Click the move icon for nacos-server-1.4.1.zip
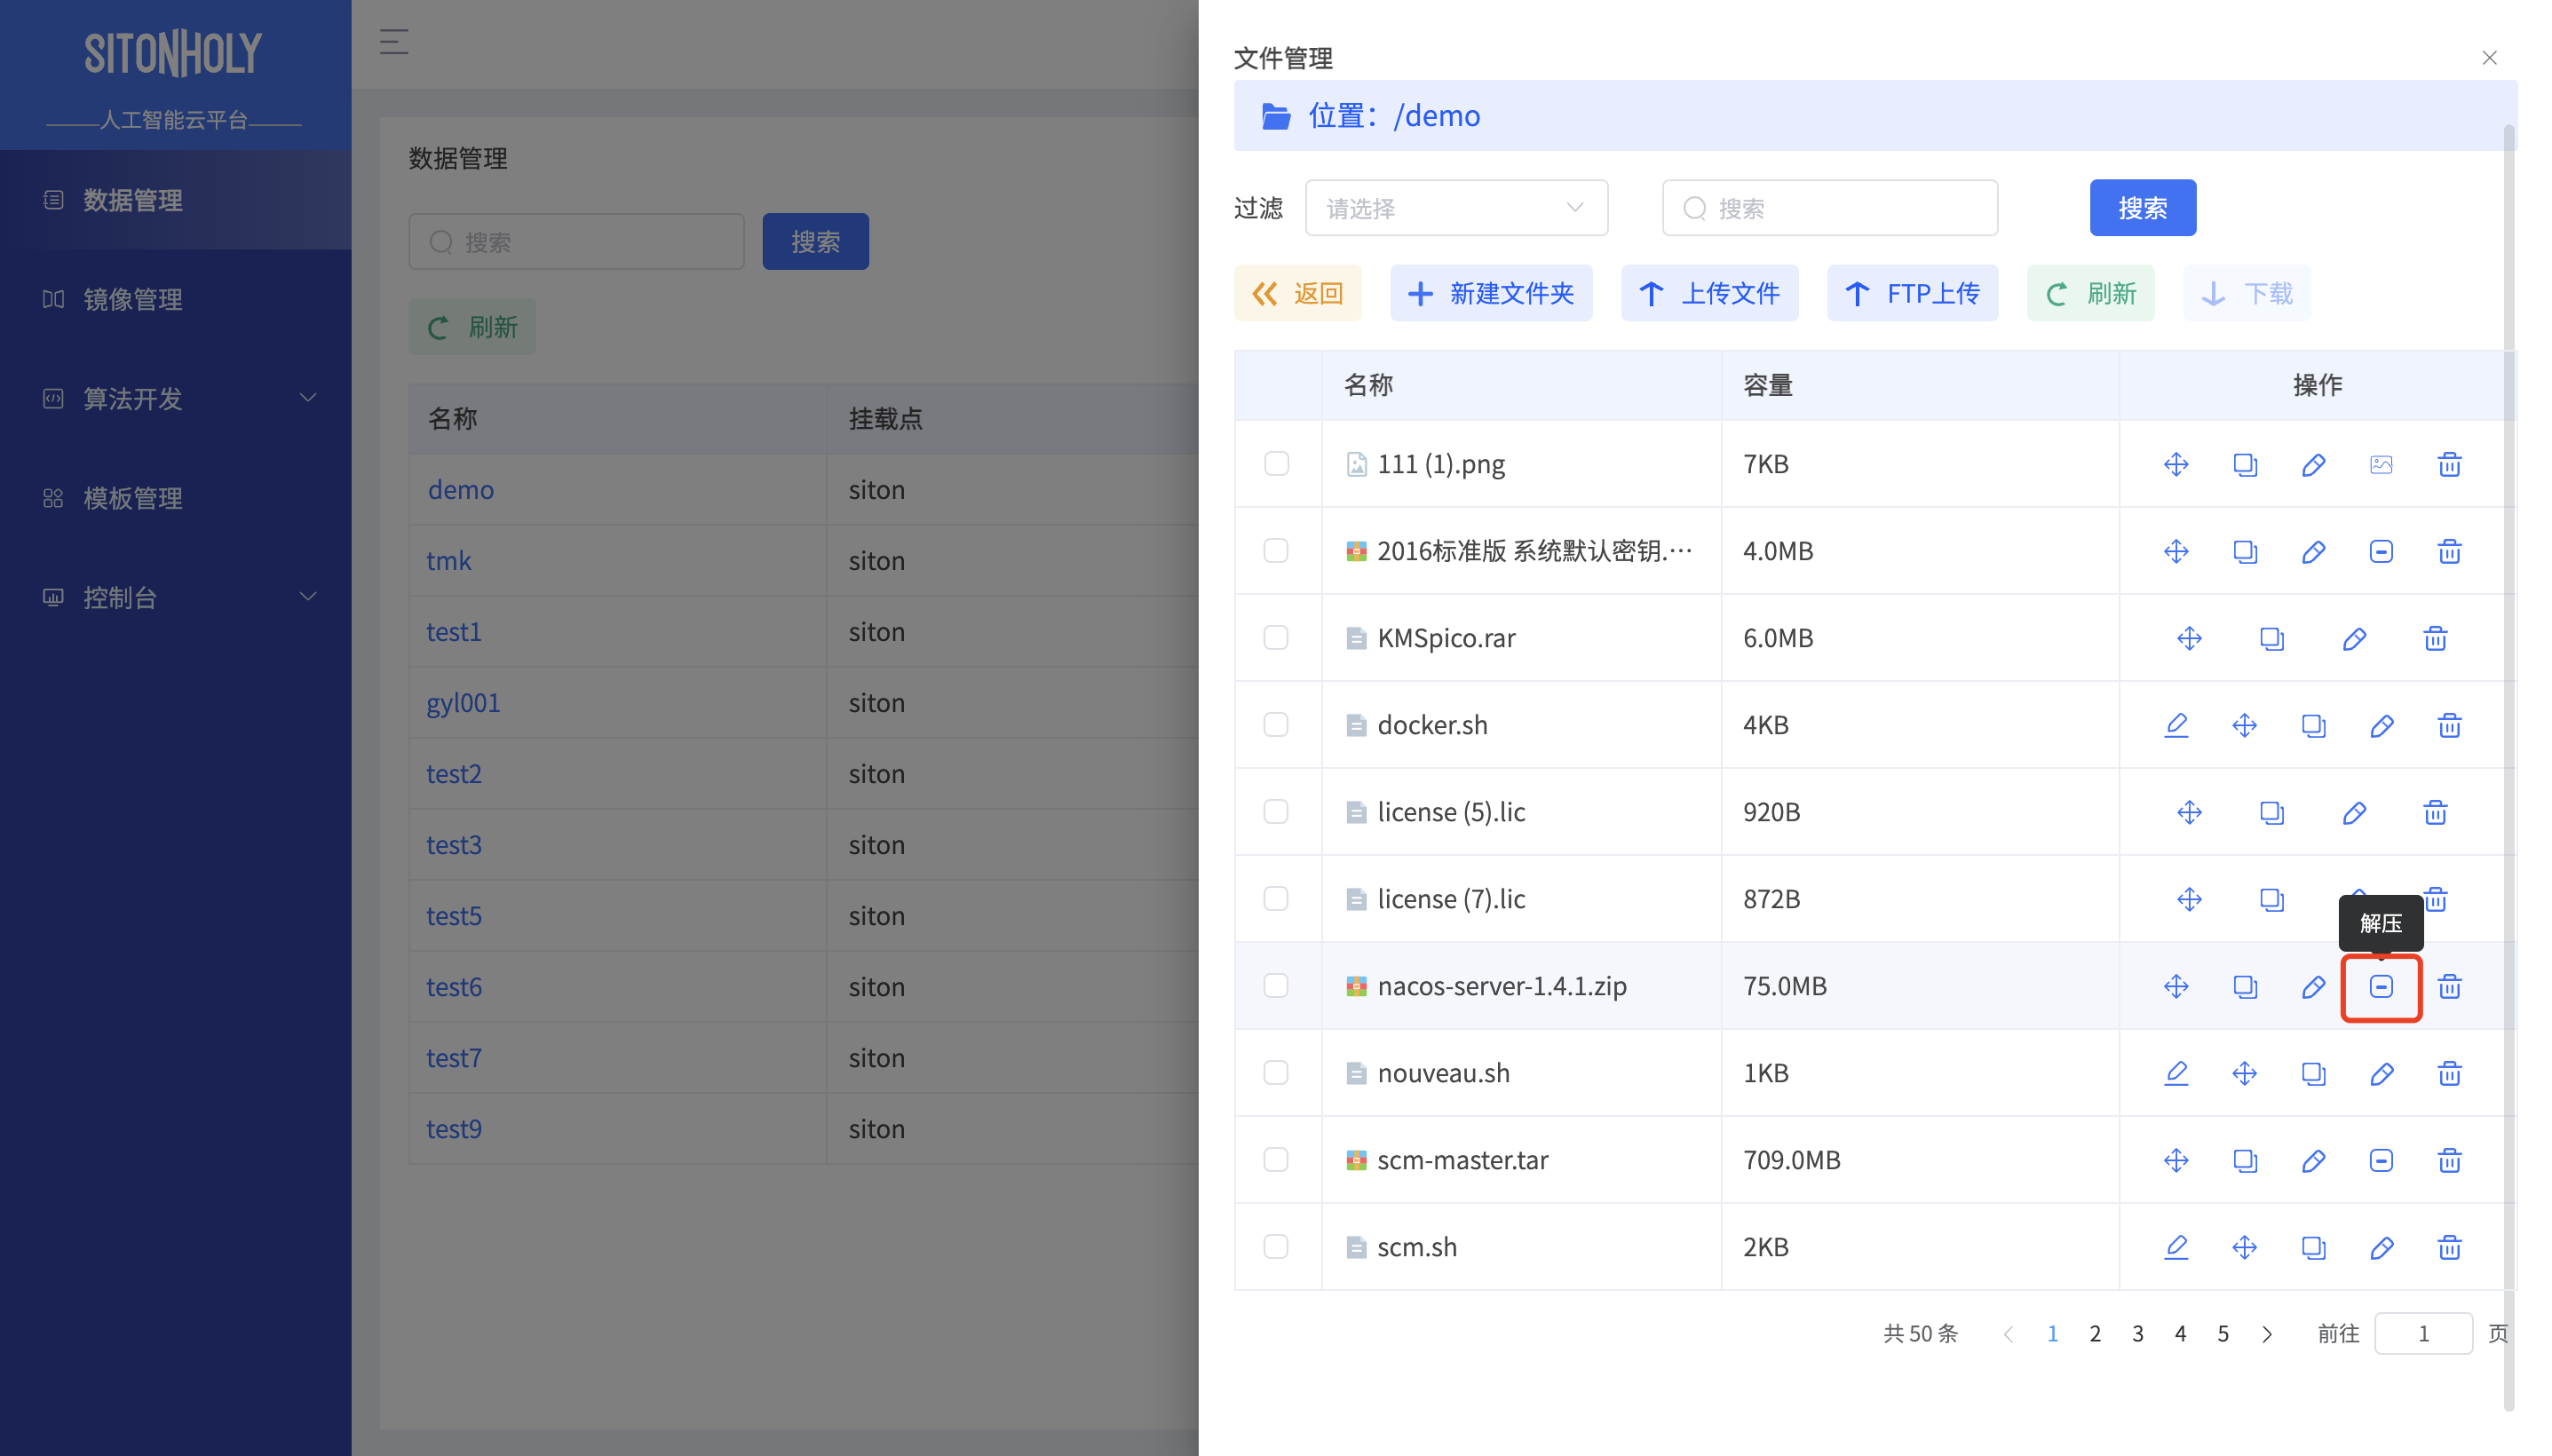The width and height of the screenshot is (2552, 1456). pyautogui.click(x=2176, y=986)
